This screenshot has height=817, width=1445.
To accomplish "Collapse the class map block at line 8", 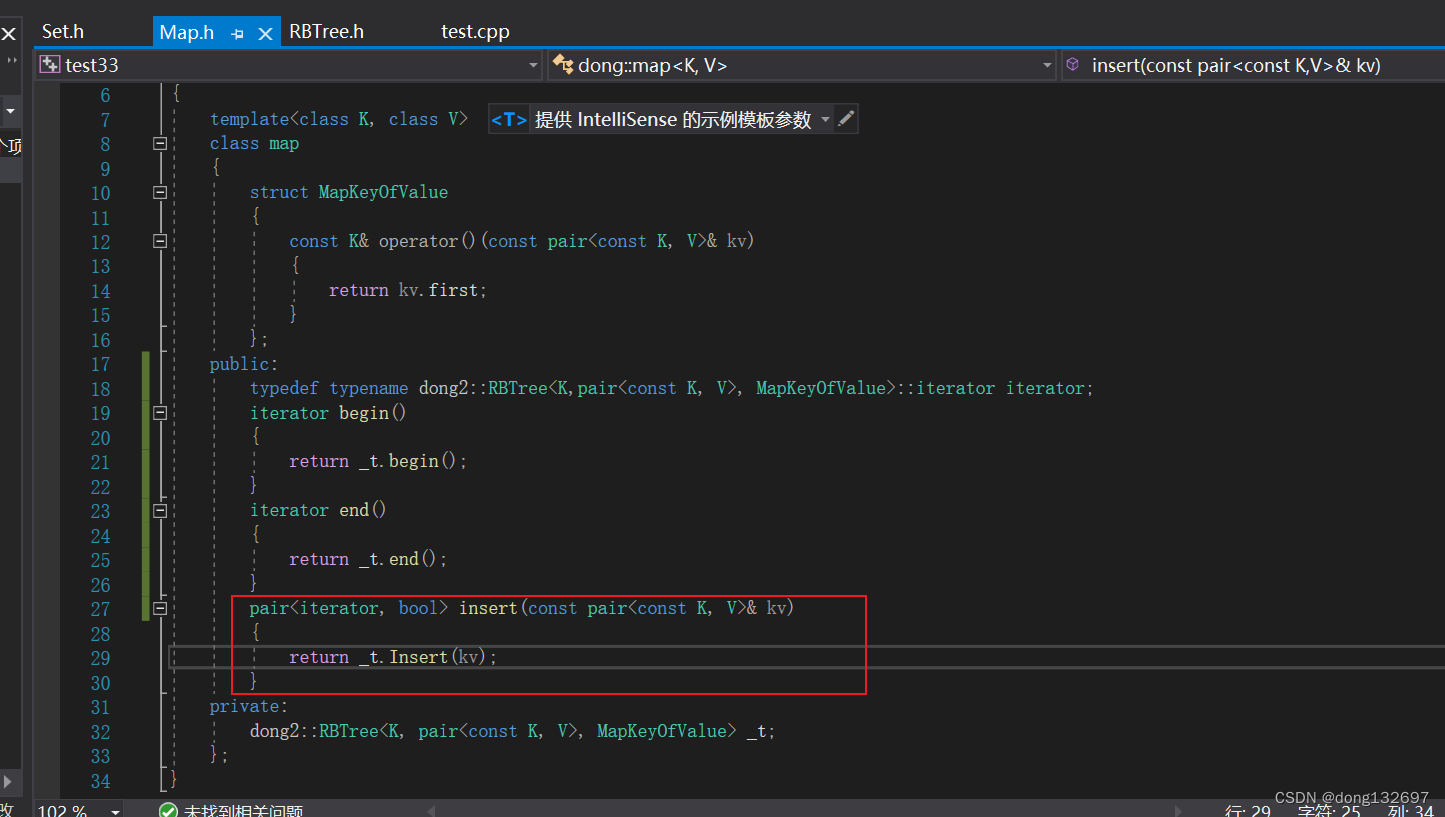I will pos(160,143).
